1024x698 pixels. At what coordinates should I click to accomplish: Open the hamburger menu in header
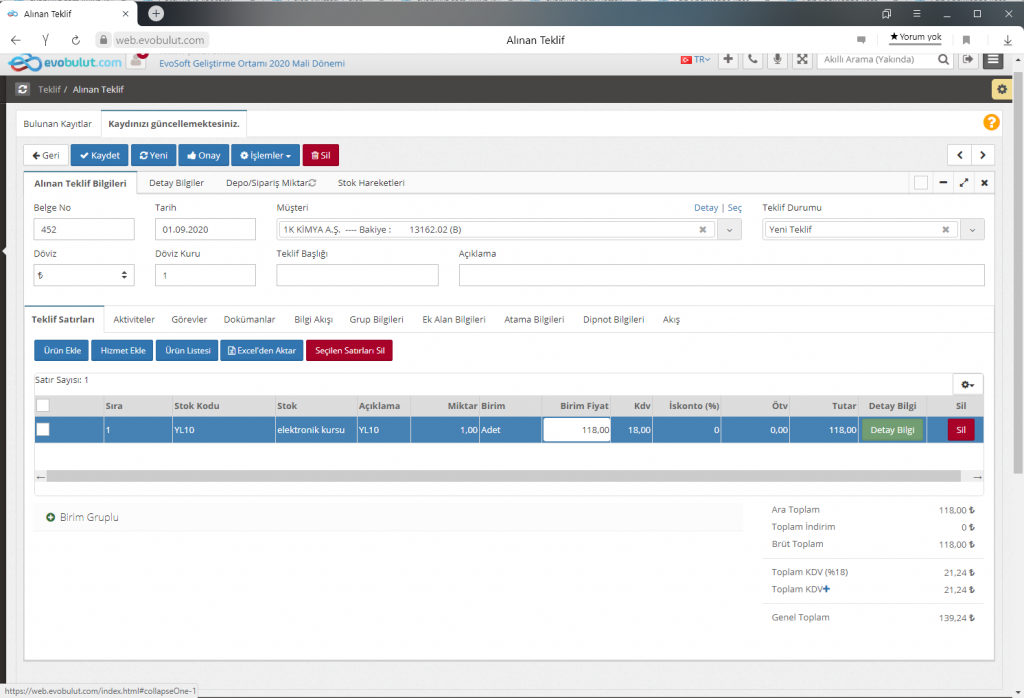tap(993, 60)
